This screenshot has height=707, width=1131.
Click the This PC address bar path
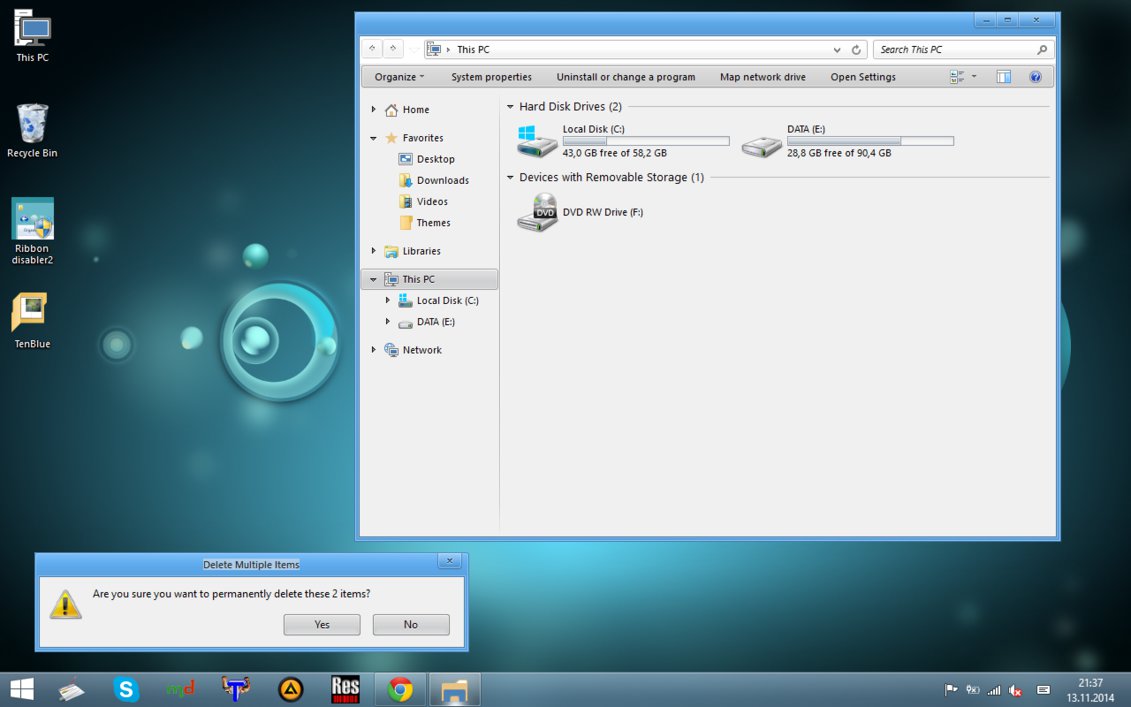[x=473, y=50]
